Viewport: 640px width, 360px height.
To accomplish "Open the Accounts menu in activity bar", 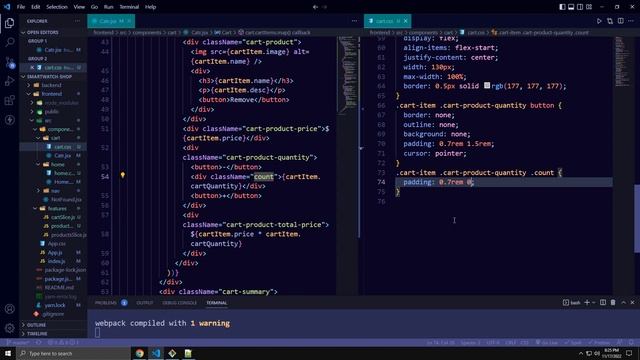I will coord(9,309).
